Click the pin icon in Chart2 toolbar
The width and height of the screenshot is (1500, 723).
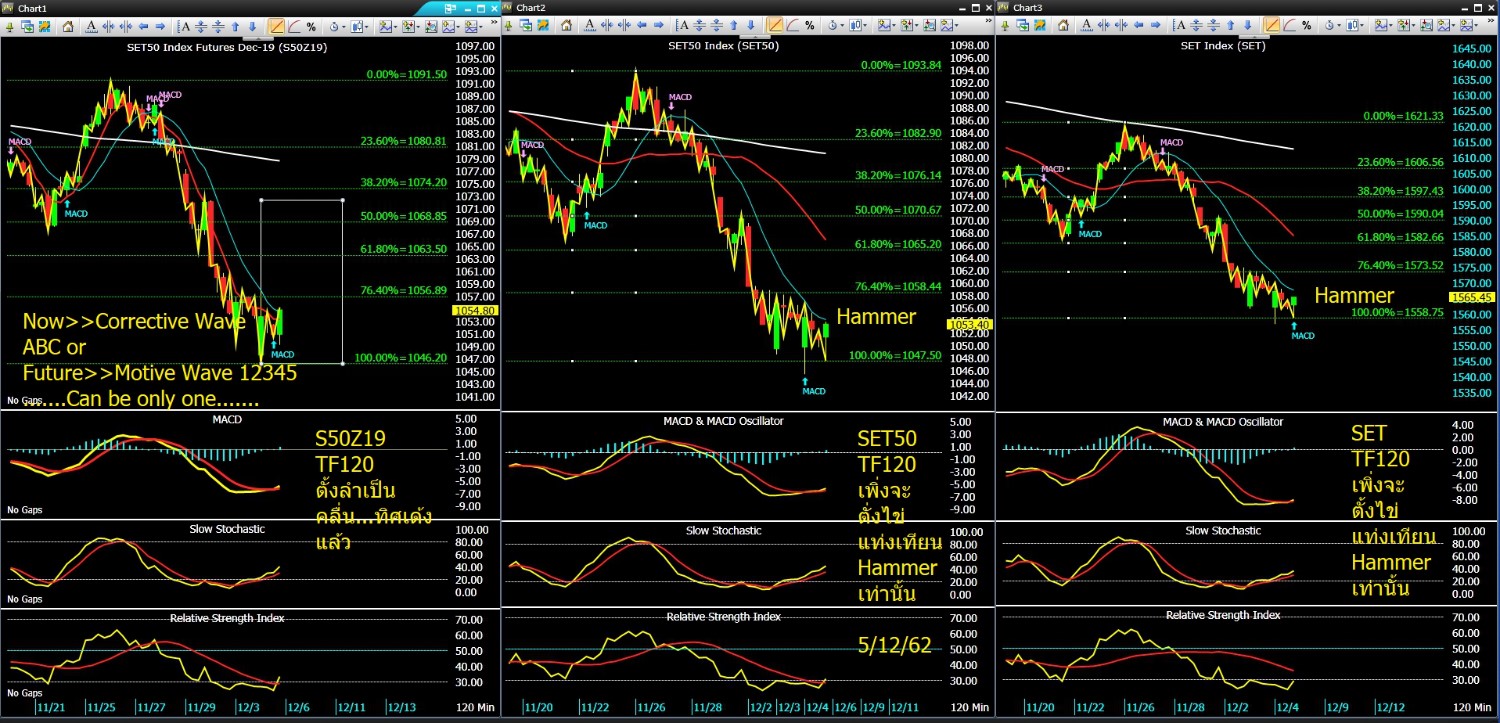tap(510, 26)
